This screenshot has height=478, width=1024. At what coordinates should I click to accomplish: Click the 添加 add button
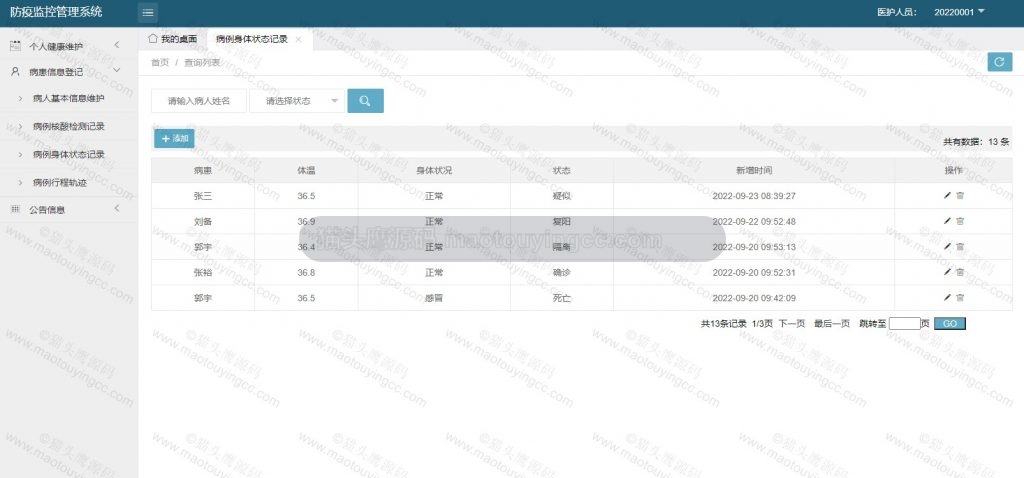[x=174, y=138]
